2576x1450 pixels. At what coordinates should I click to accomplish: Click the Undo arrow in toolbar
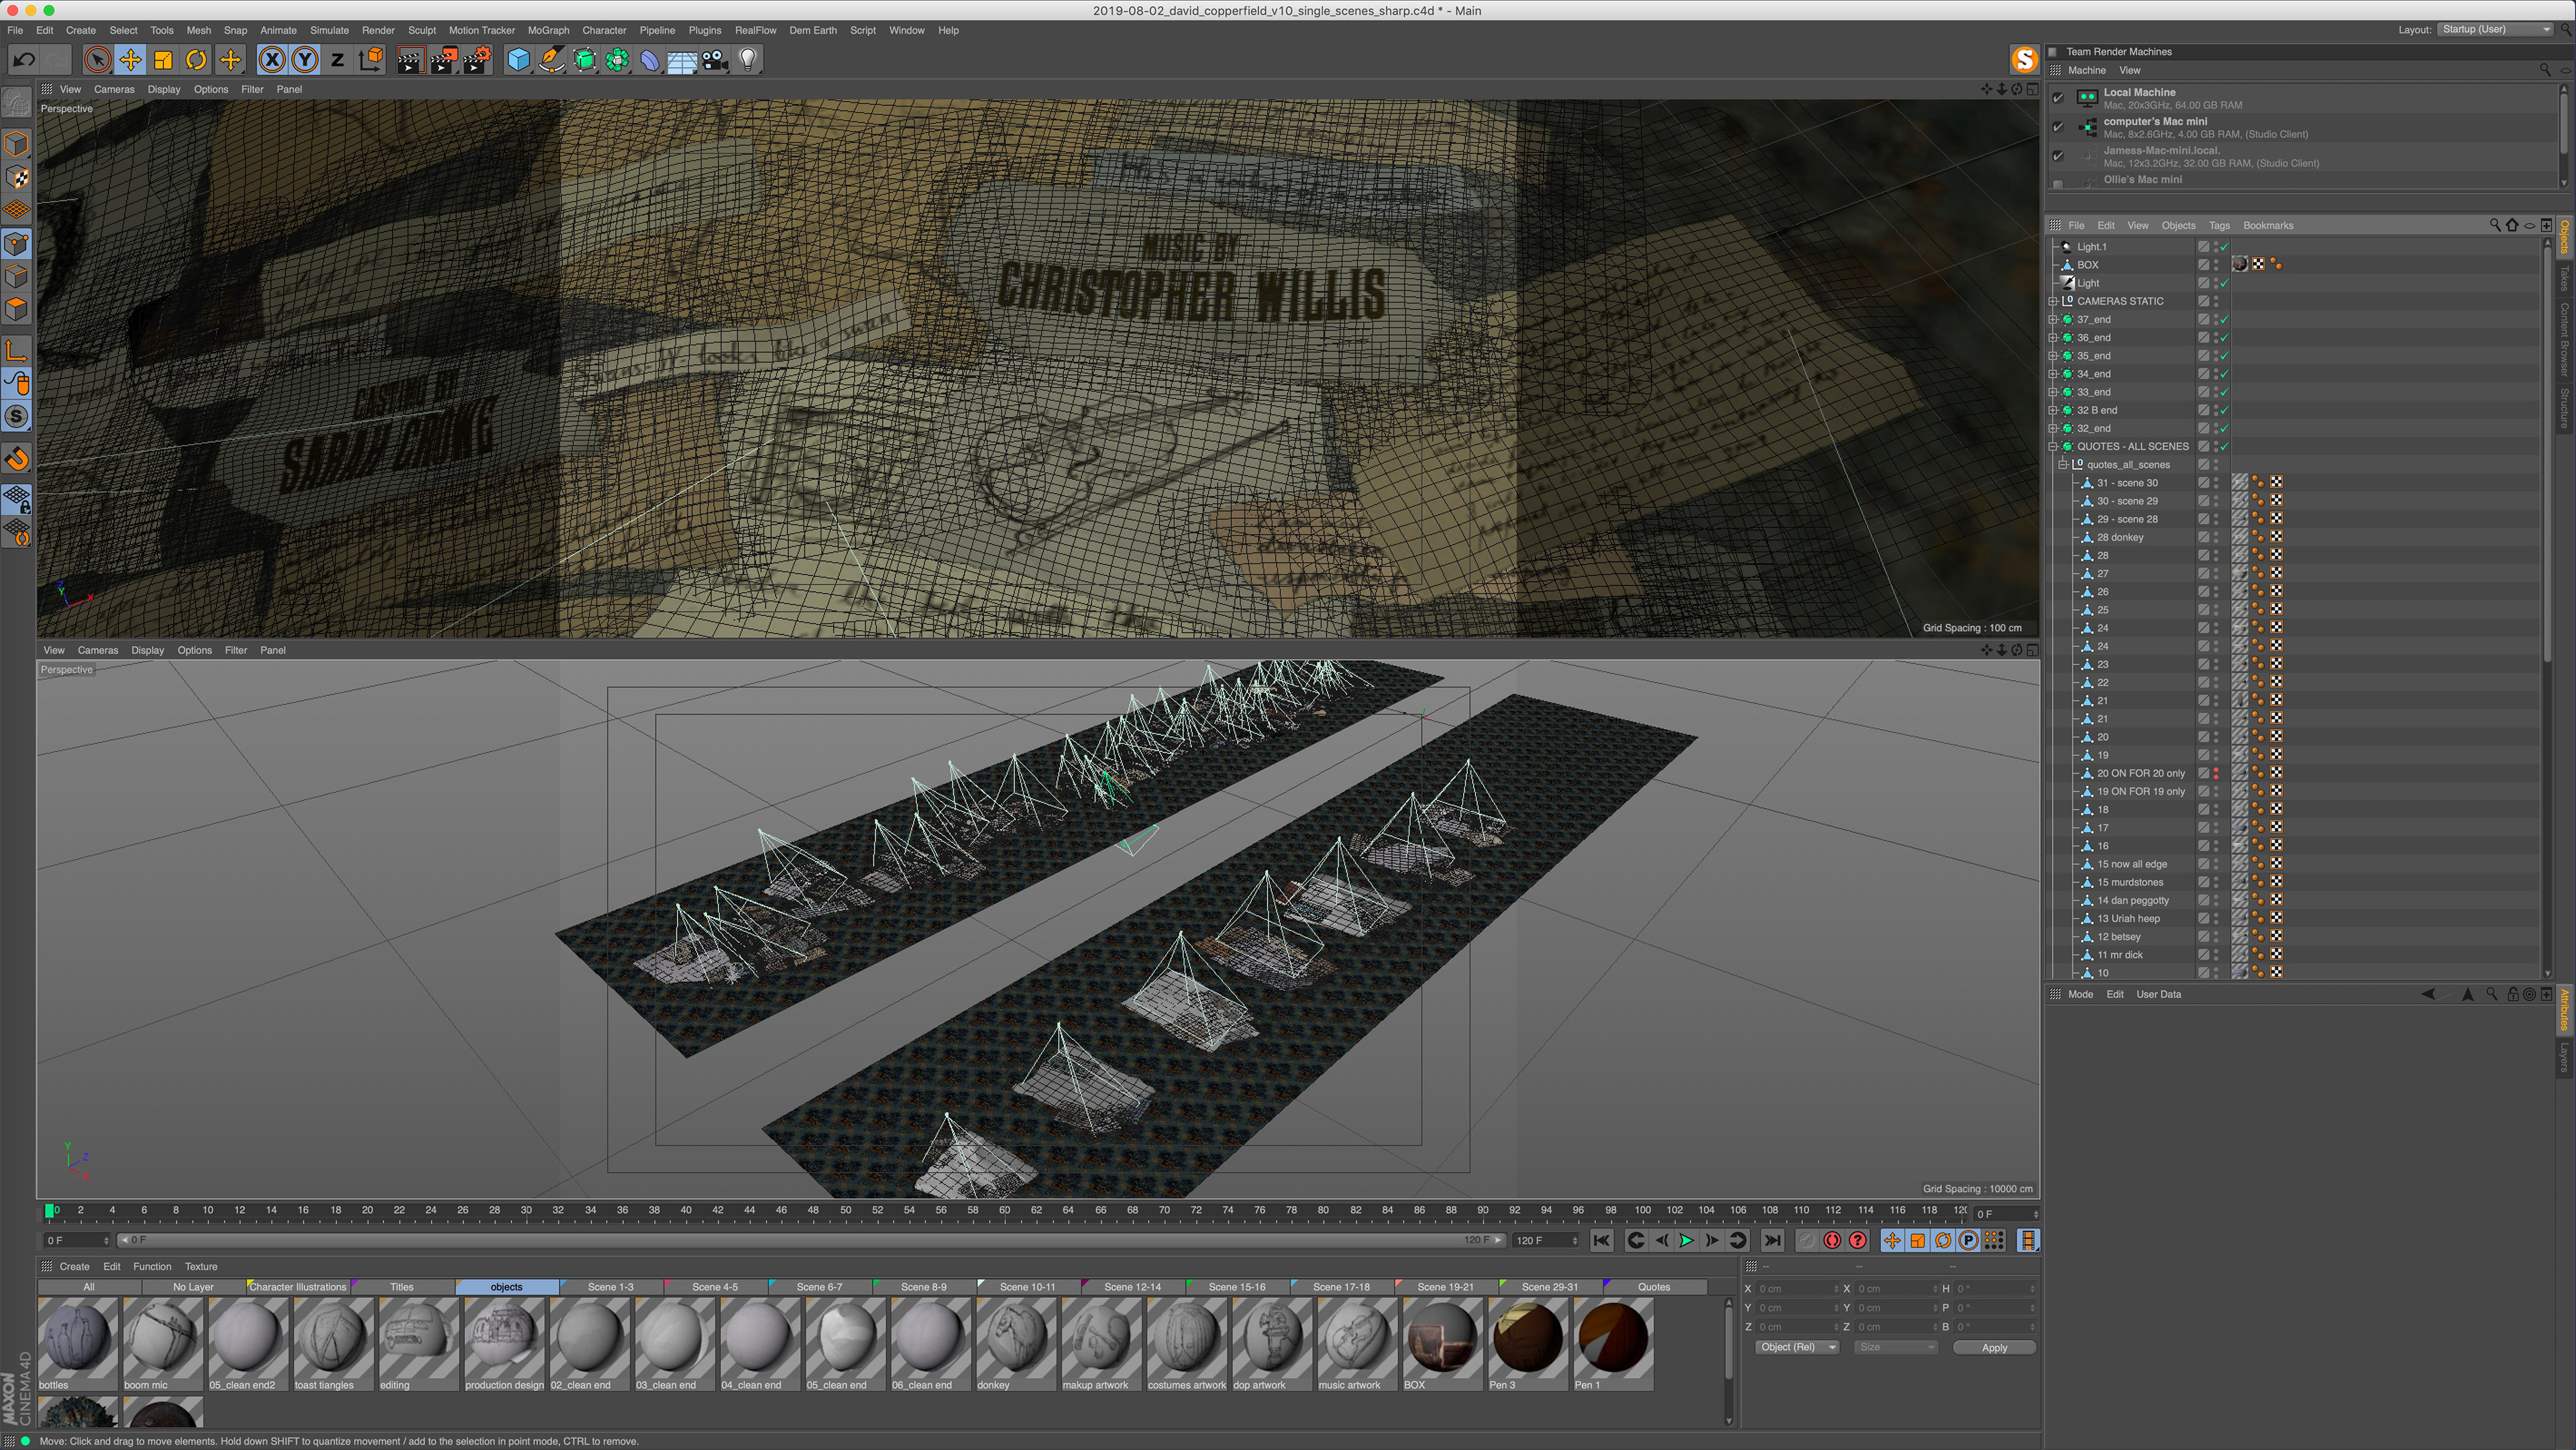[24, 60]
